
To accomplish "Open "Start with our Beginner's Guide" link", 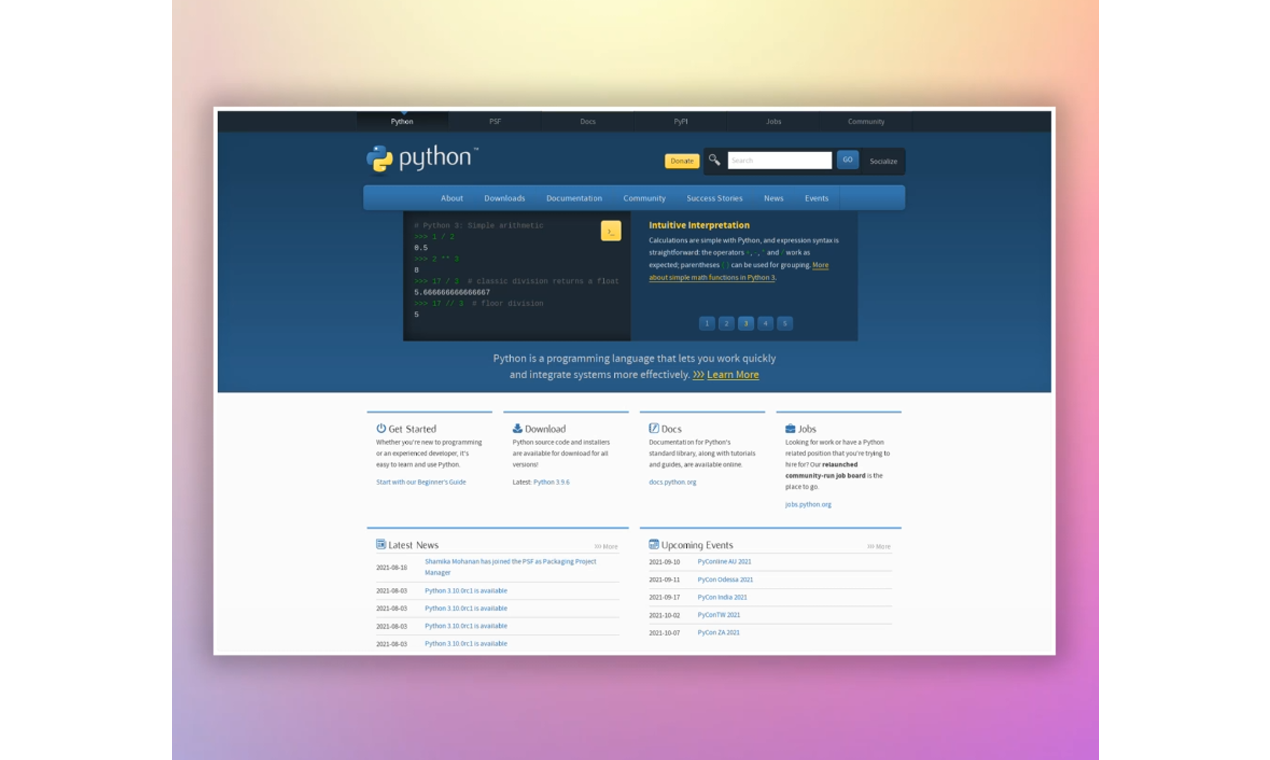I will pos(421,482).
